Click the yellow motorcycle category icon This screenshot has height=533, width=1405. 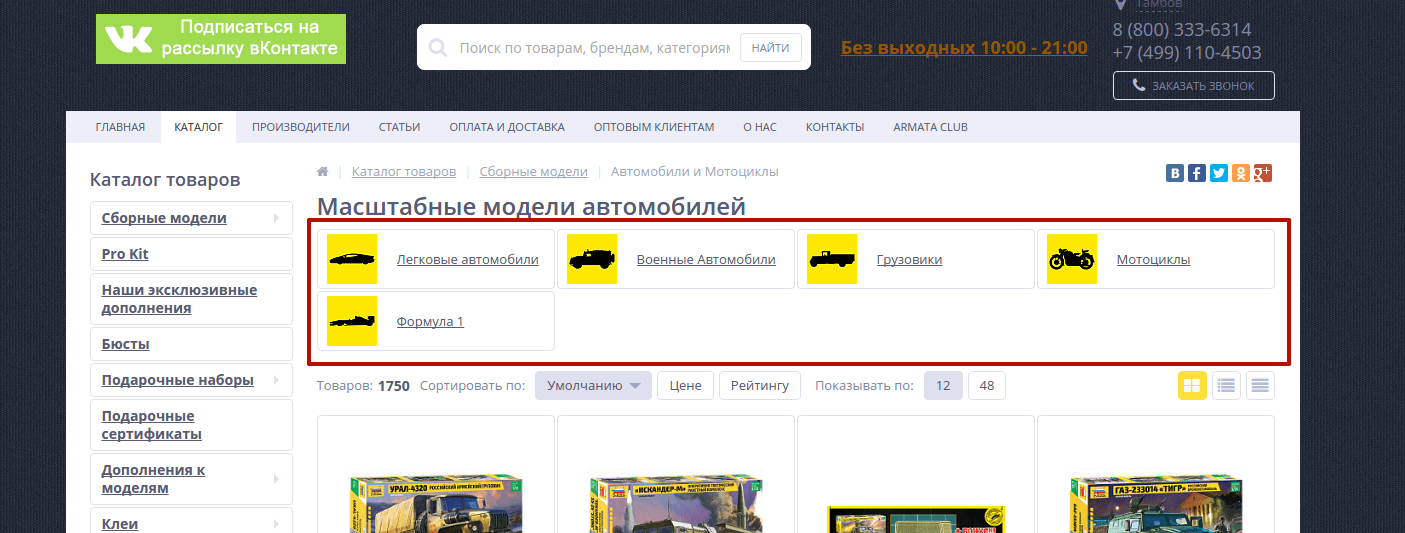[x=1072, y=259]
